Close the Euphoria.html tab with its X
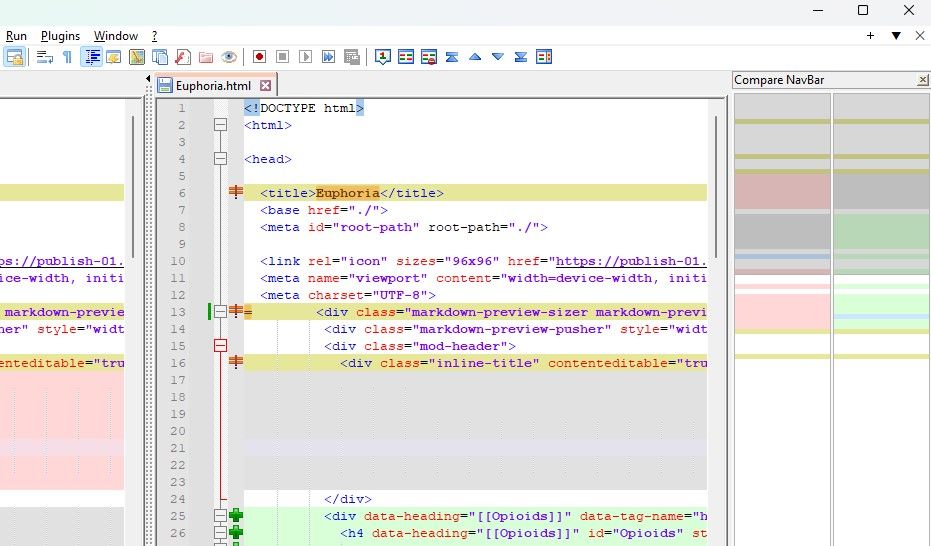 265,86
